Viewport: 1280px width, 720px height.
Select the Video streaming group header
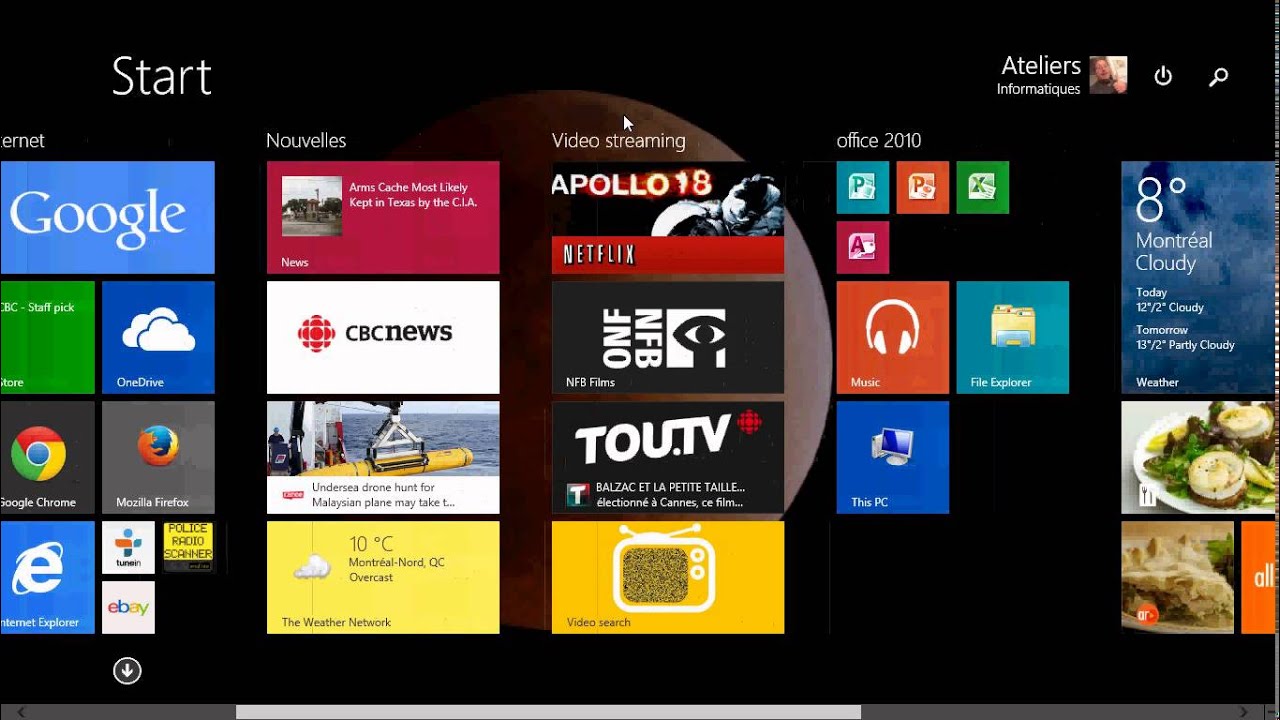point(619,141)
